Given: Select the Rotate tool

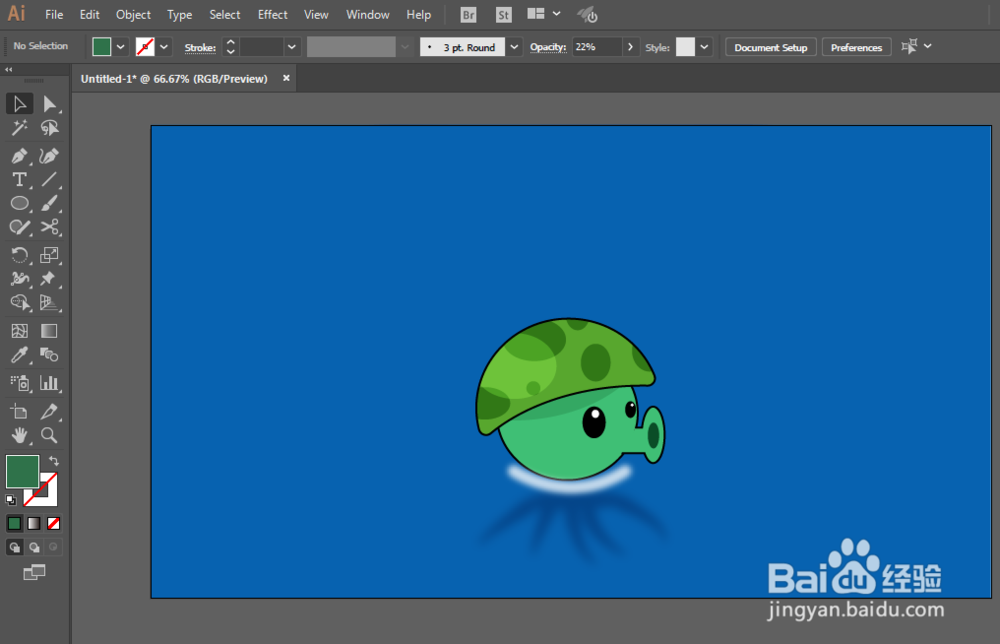Looking at the screenshot, I should [20, 255].
